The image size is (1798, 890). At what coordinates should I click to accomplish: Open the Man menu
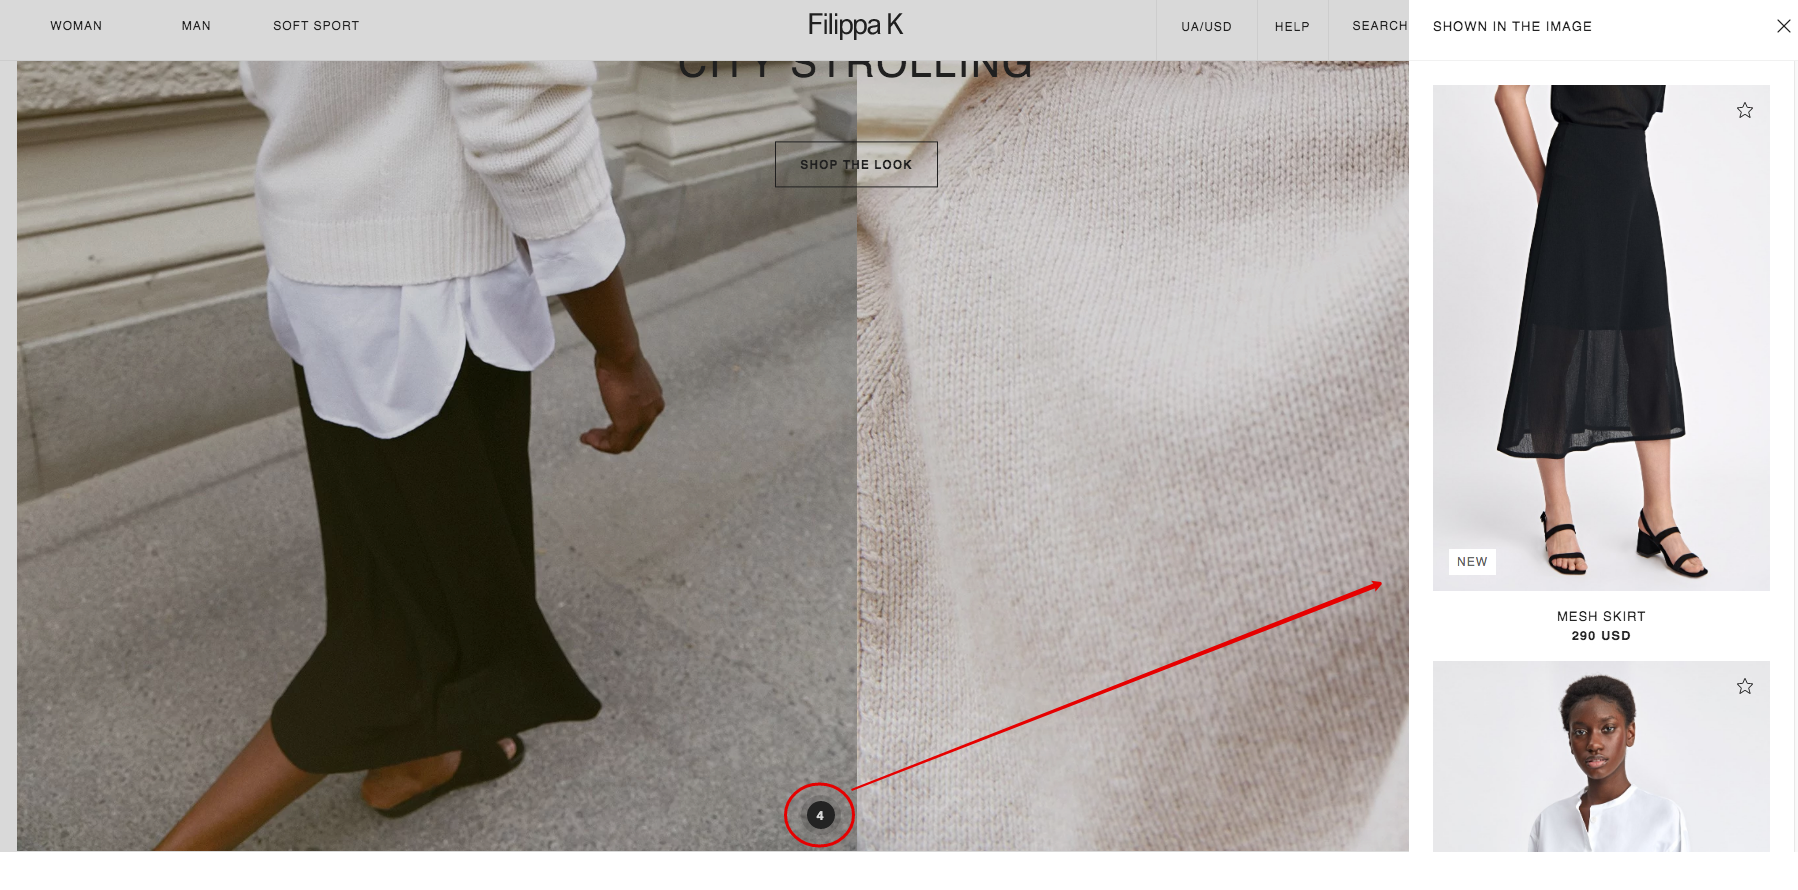pos(196,26)
